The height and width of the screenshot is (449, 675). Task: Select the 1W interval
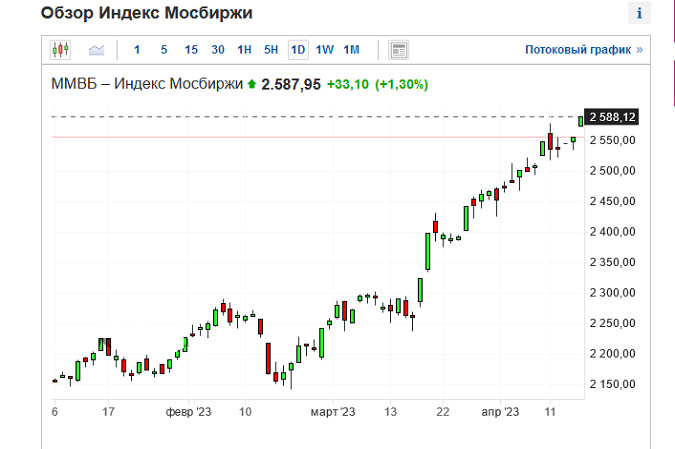pos(325,50)
